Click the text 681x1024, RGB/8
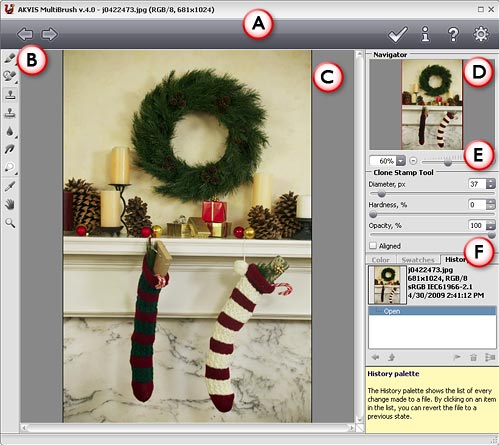The height and width of the screenshot is (445, 499). (x=437, y=278)
